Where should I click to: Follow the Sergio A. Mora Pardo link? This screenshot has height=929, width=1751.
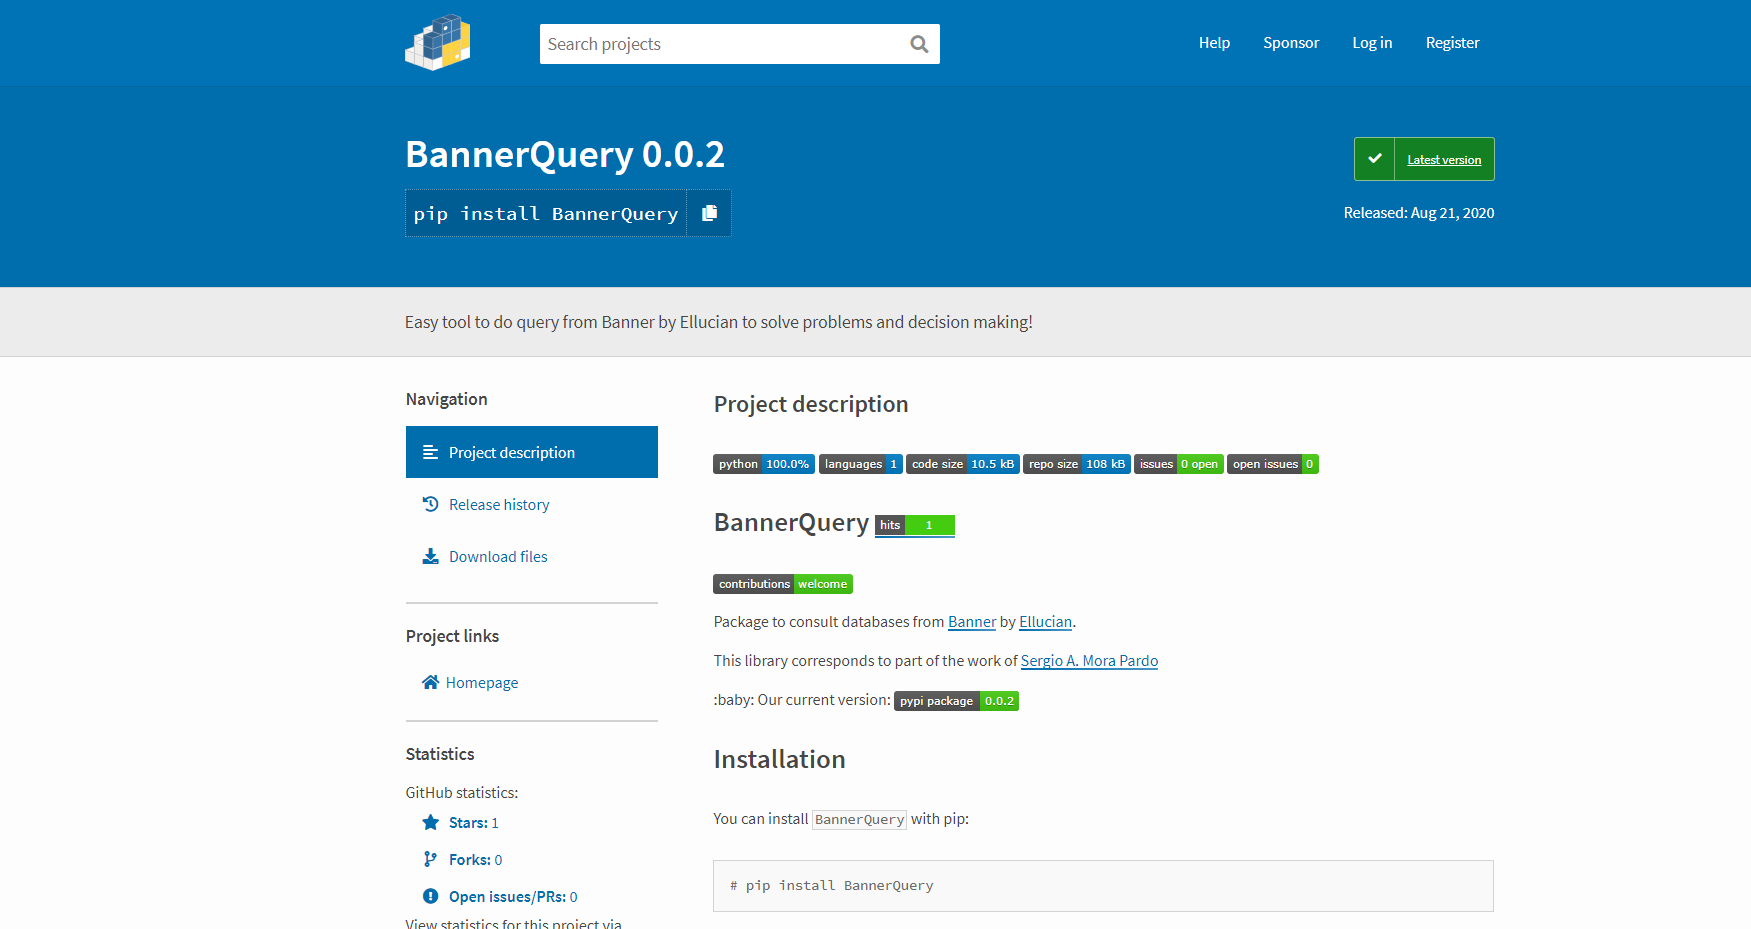pyautogui.click(x=1089, y=660)
